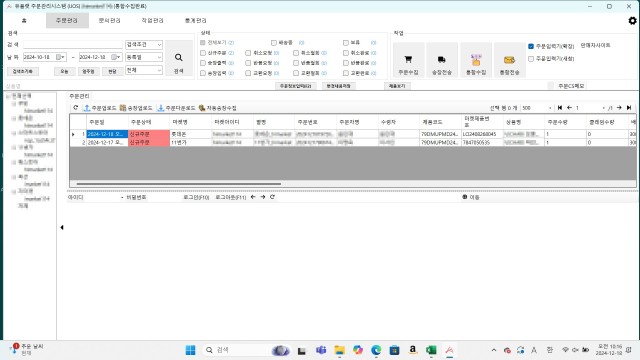Open File Explorer from taskbar
The height and width of the screenshot is (360, 640).
tap(339, 350)
